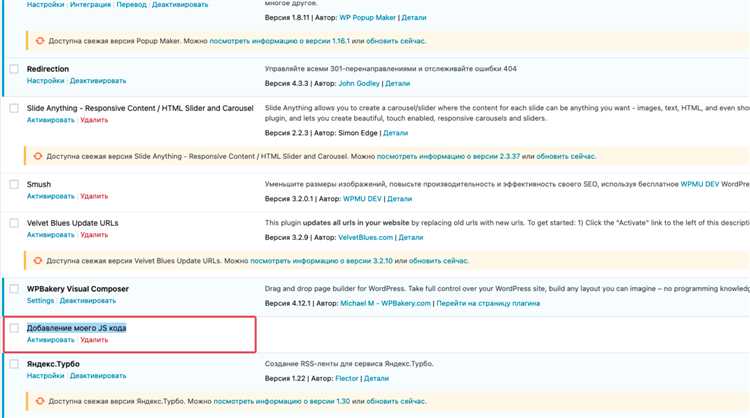750x418 pixels.
Task: Click the update icon in Popup Maker notice
Action: tap(40, 41)
